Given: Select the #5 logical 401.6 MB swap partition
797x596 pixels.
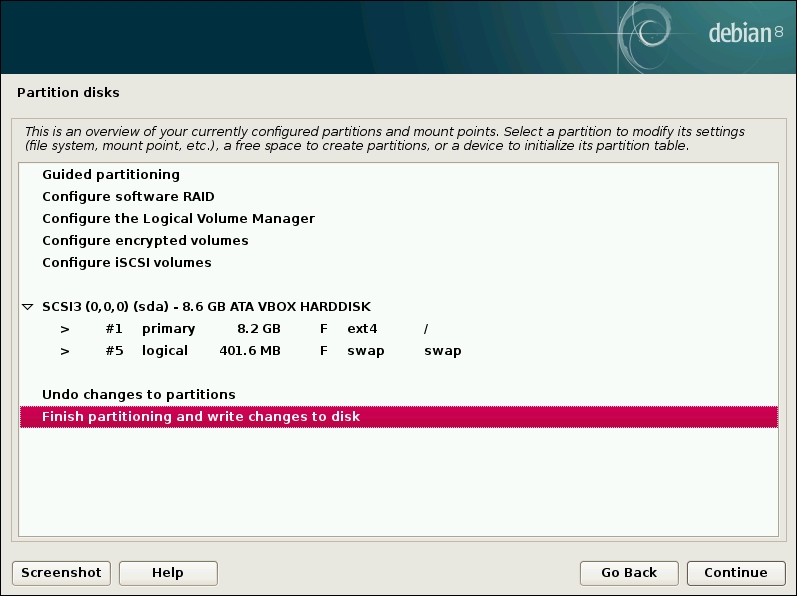Looking at the screenshot, I should click(x=398, y=351).
